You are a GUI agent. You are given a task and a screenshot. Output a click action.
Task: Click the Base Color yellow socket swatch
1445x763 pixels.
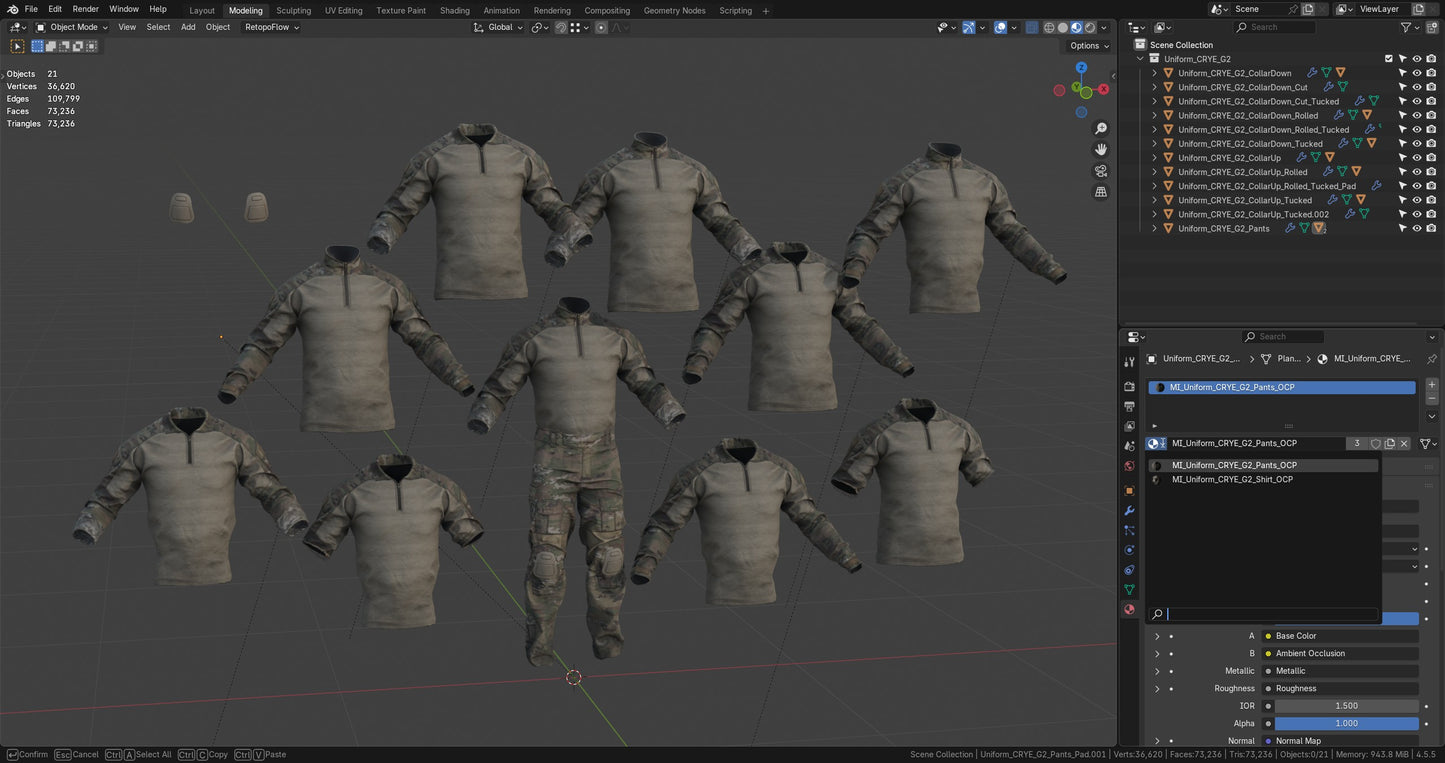[1268, 635]
